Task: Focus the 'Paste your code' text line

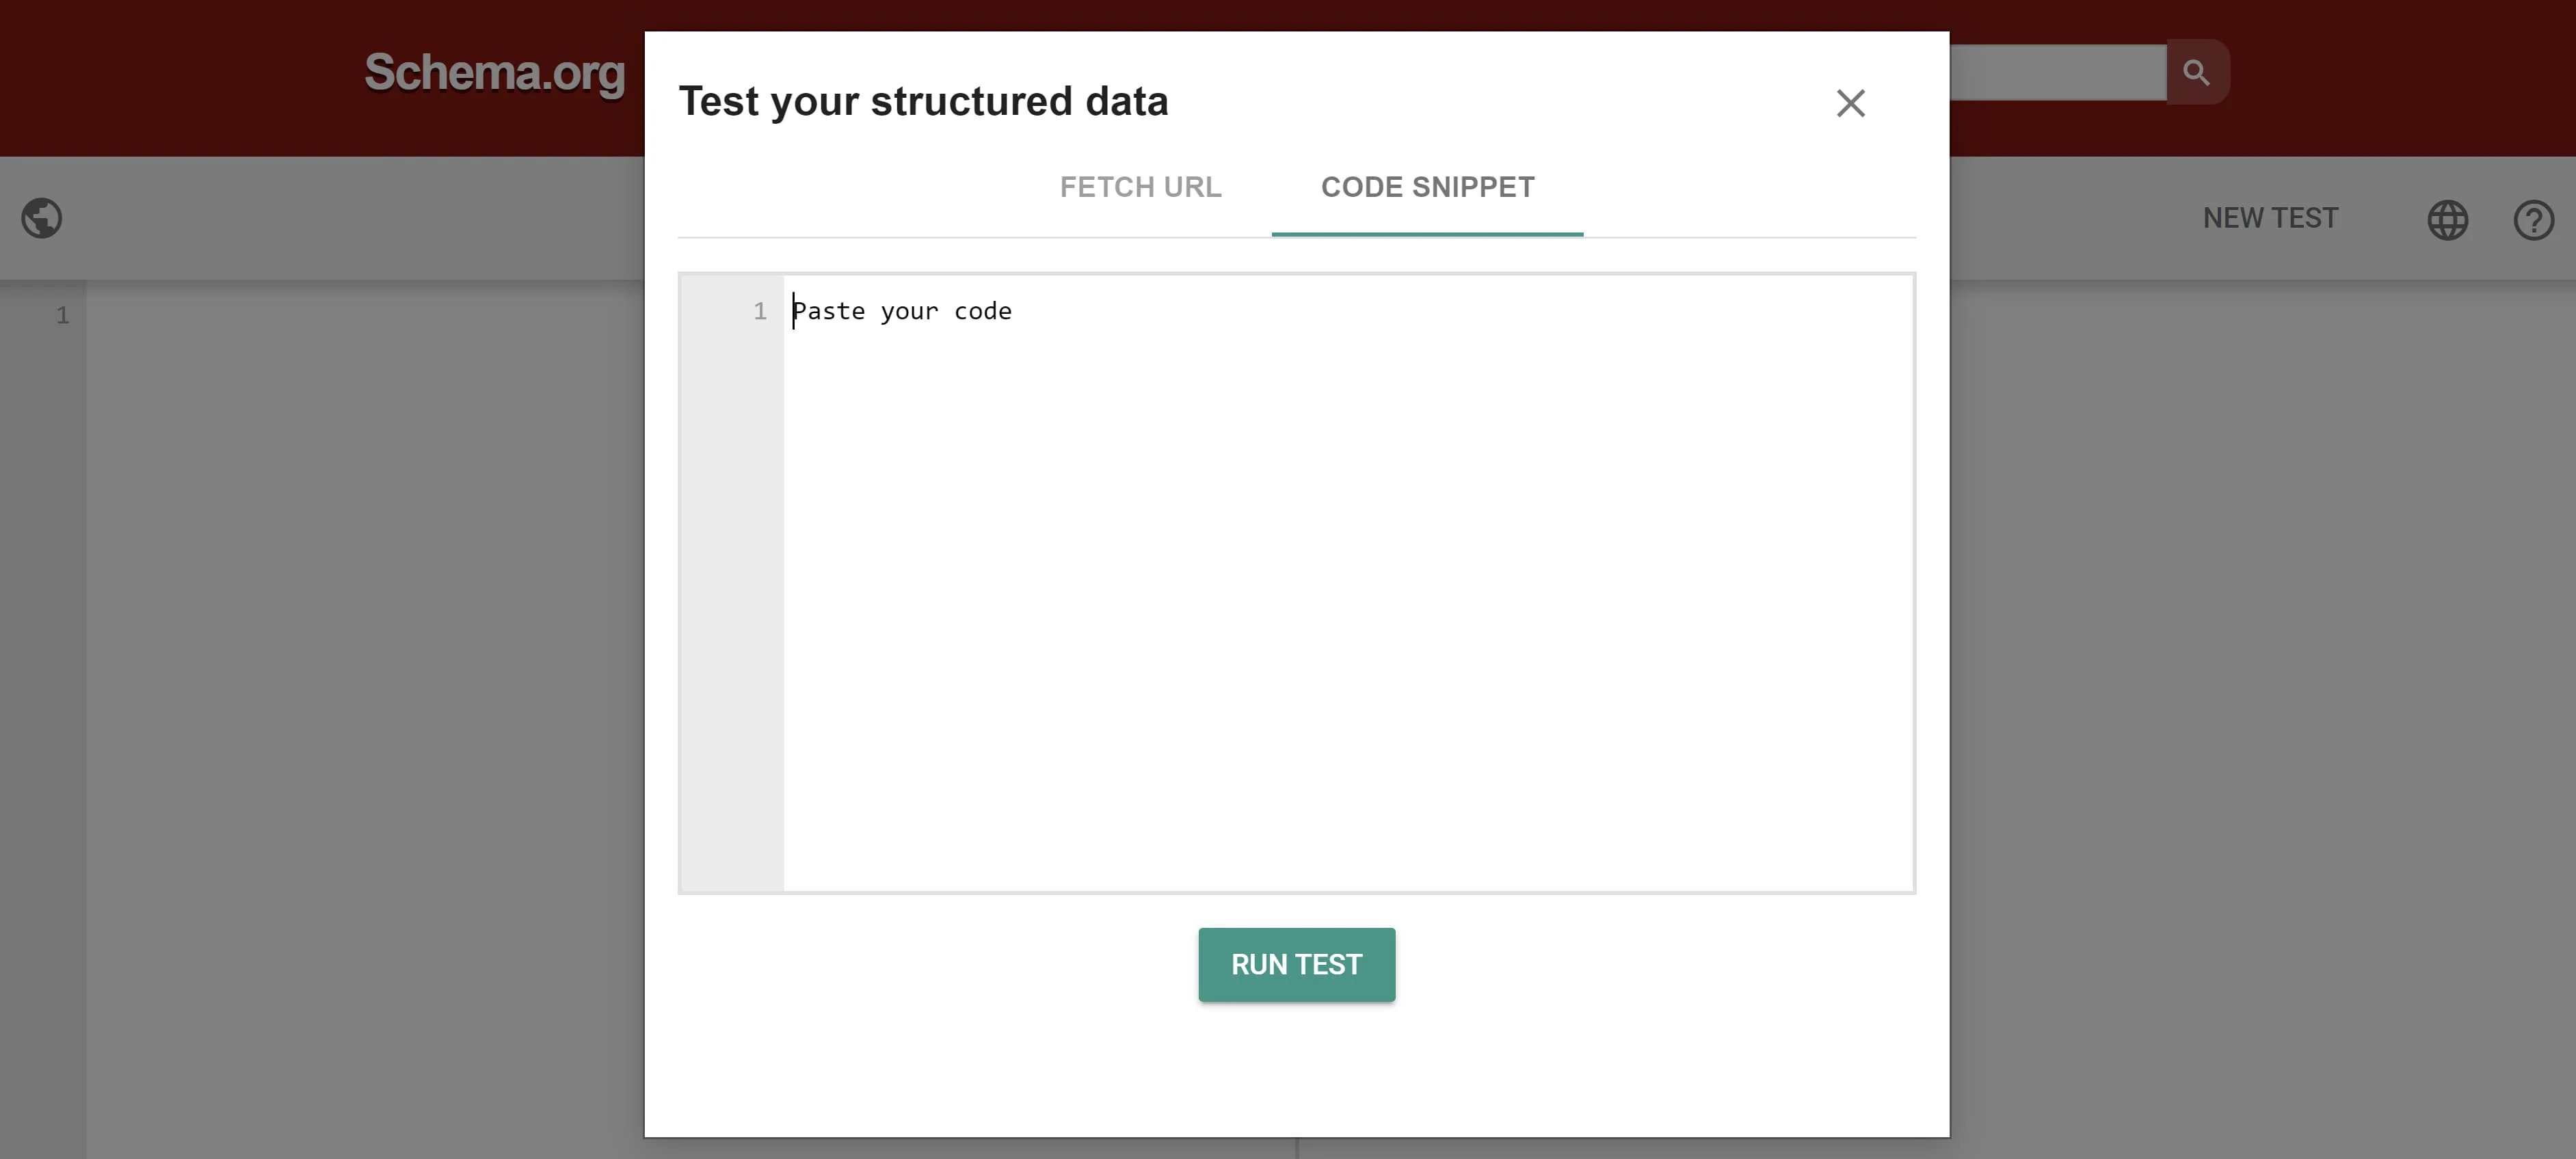Action: [902, 312]
